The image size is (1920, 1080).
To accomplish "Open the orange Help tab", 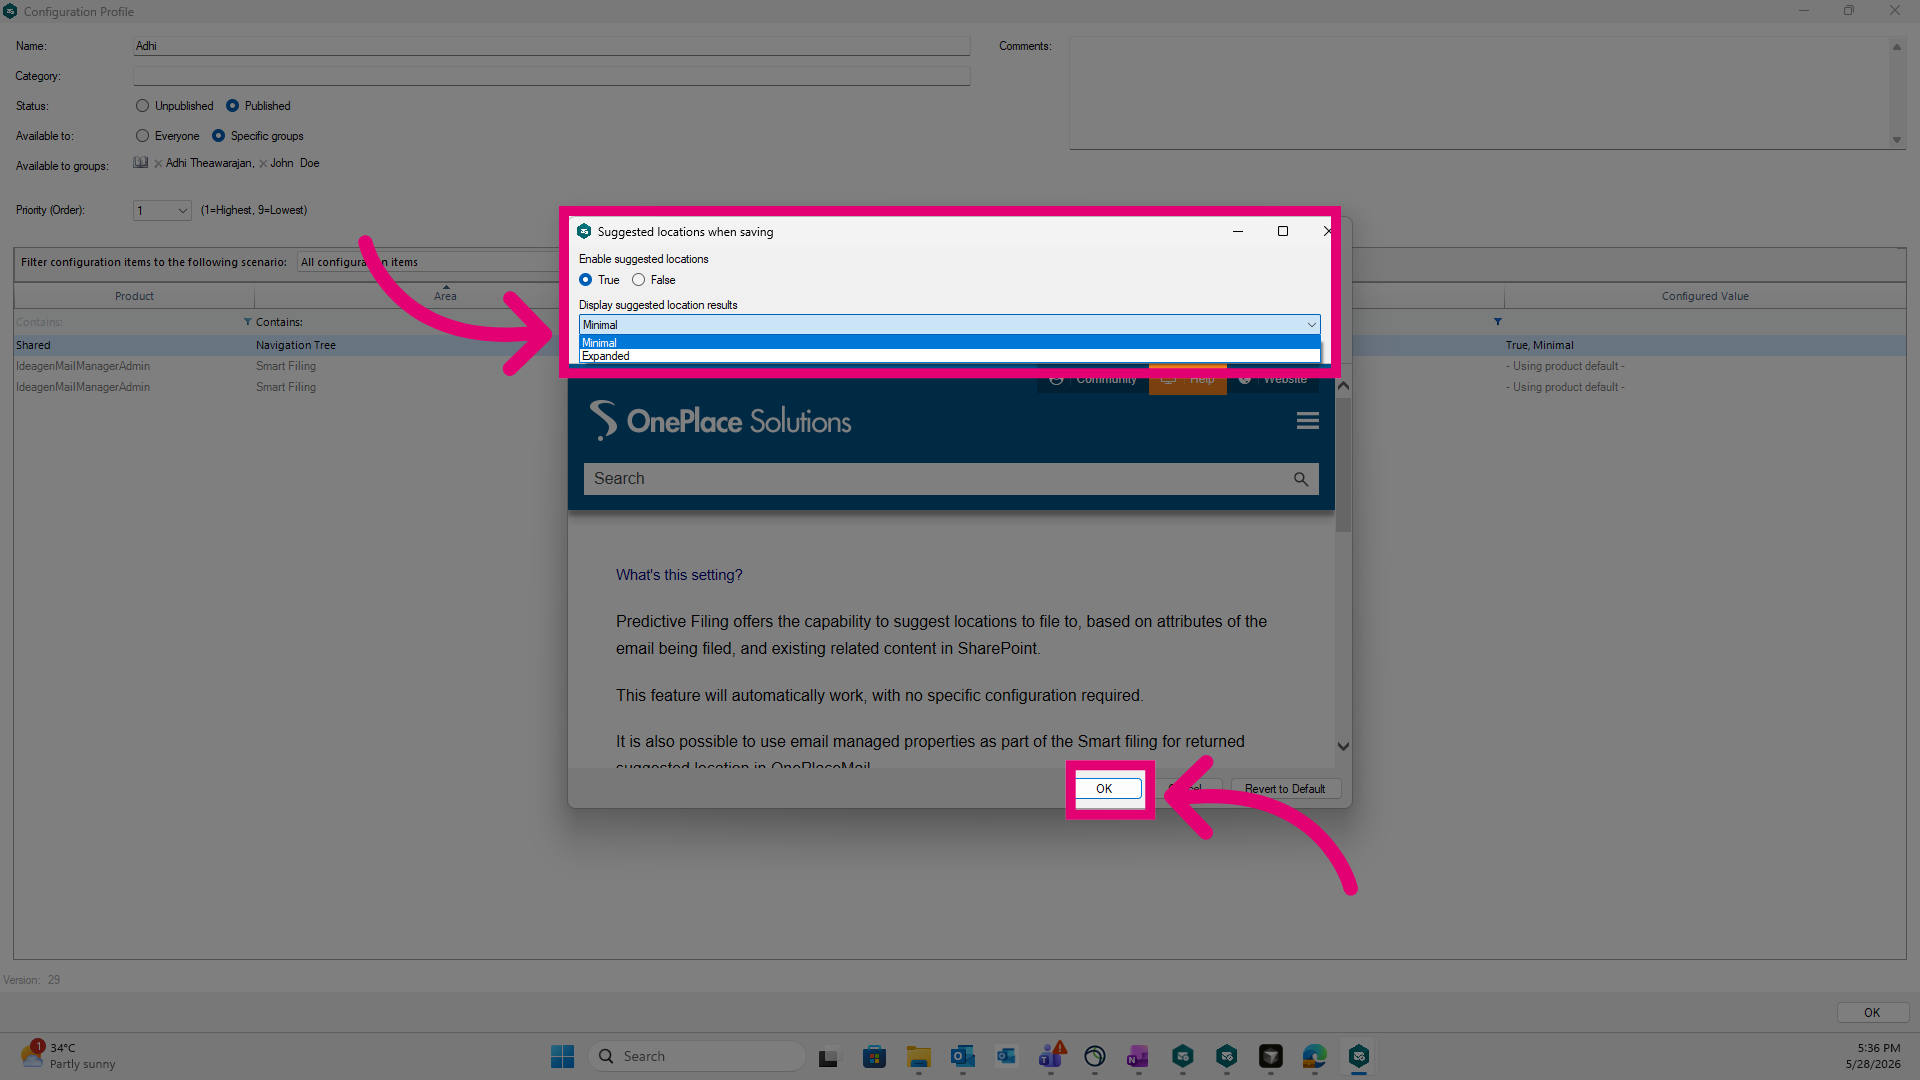I will pos(1188,380).
